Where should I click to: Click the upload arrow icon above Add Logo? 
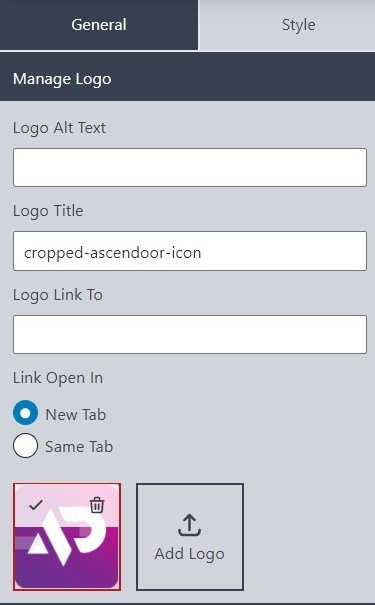[189, 525]
